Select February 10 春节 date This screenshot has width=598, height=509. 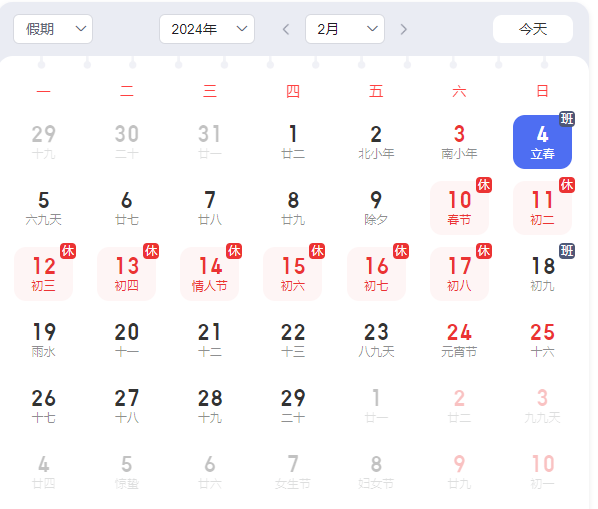tap(459, 208)
